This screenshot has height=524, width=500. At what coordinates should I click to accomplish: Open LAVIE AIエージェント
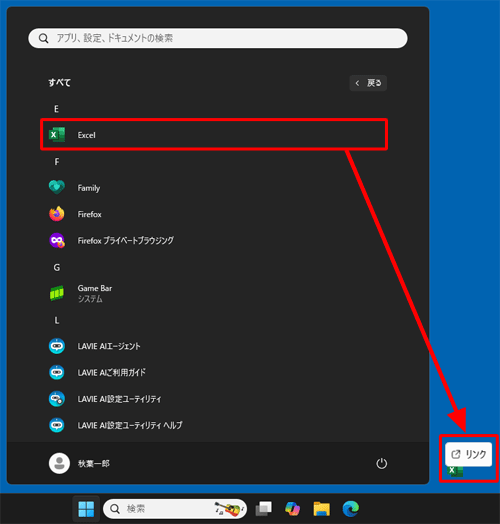click(x=214, y=346)
